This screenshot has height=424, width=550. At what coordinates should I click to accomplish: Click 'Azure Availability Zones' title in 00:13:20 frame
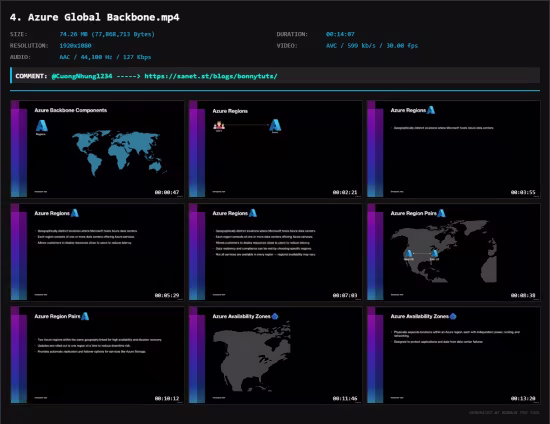(x=420, y=316)
